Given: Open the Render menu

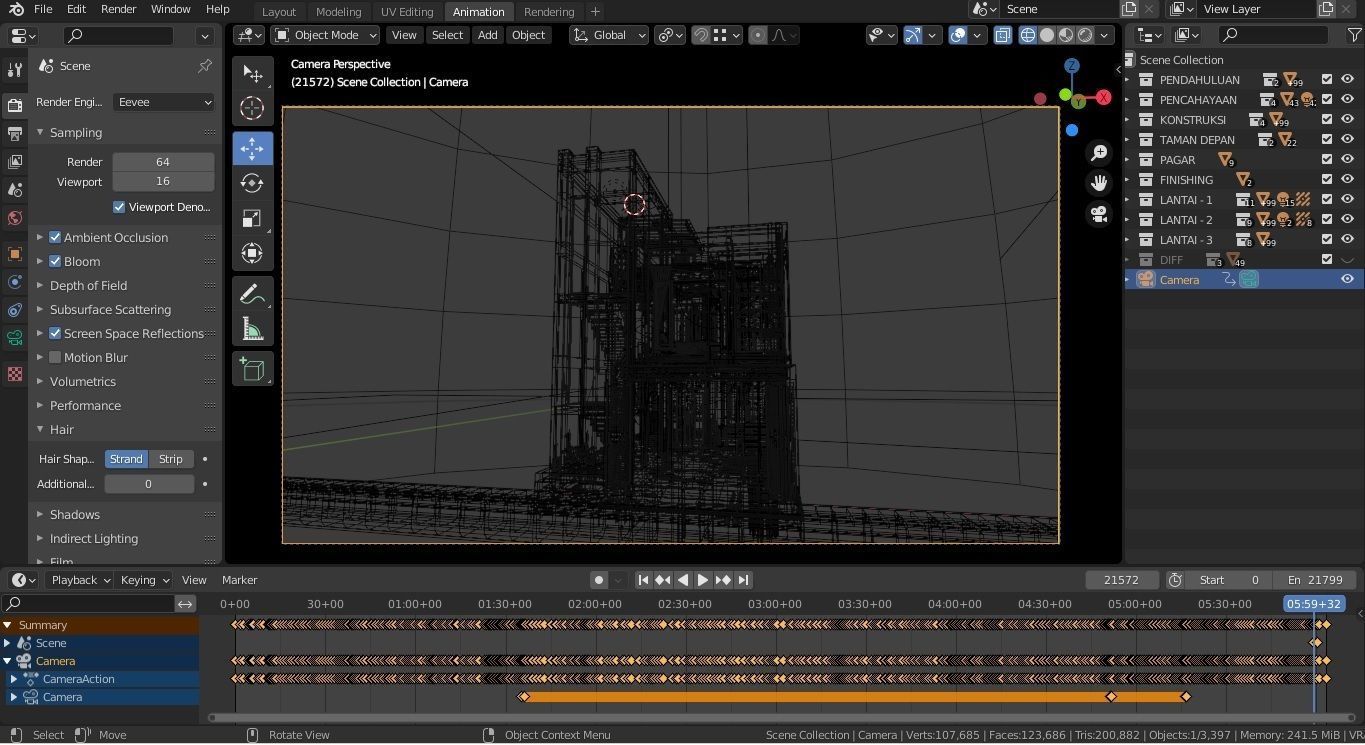Looking at the screenshot, I should (118, 9).
